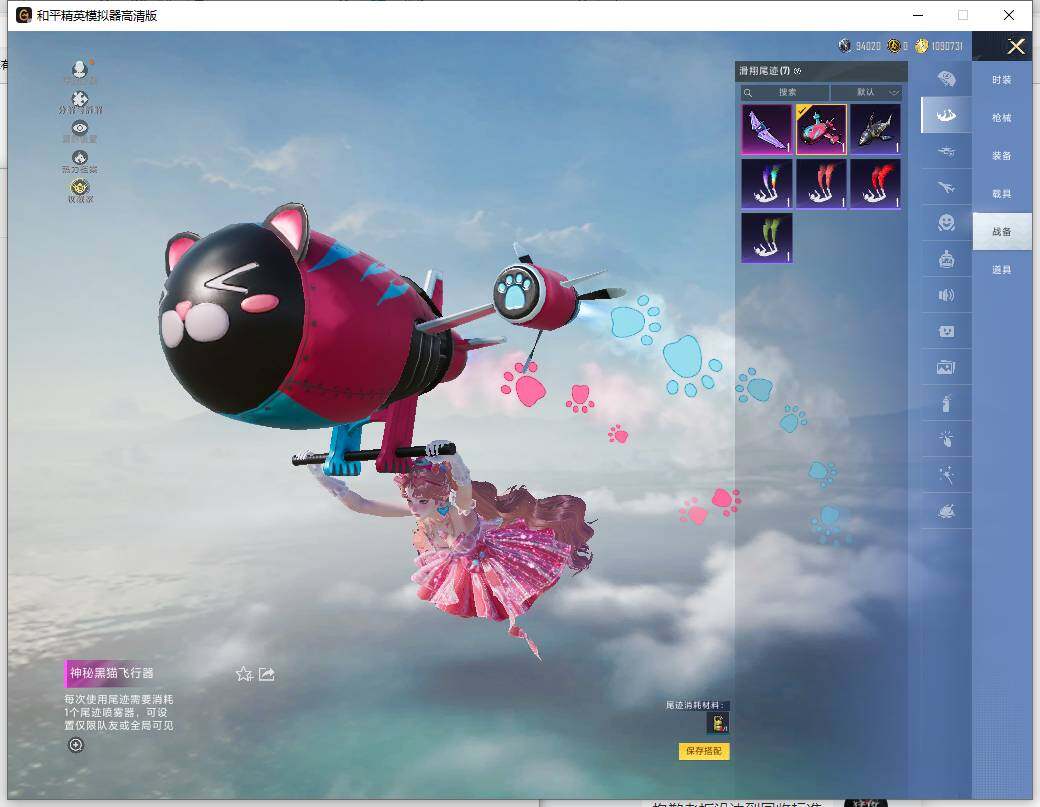
Task: Click the gold coin currency icon
Action: pyautogui.click(x=921, y=46)
